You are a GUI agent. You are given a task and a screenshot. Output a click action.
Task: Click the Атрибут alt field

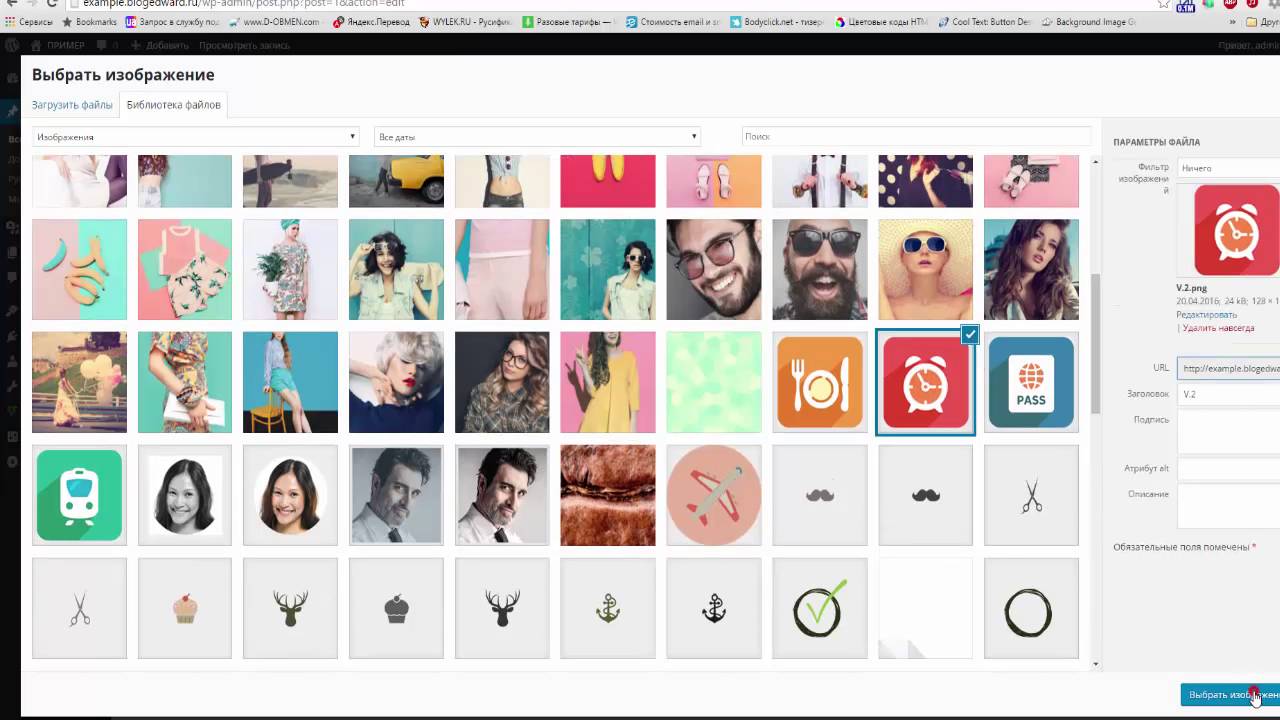(1229, 468)
